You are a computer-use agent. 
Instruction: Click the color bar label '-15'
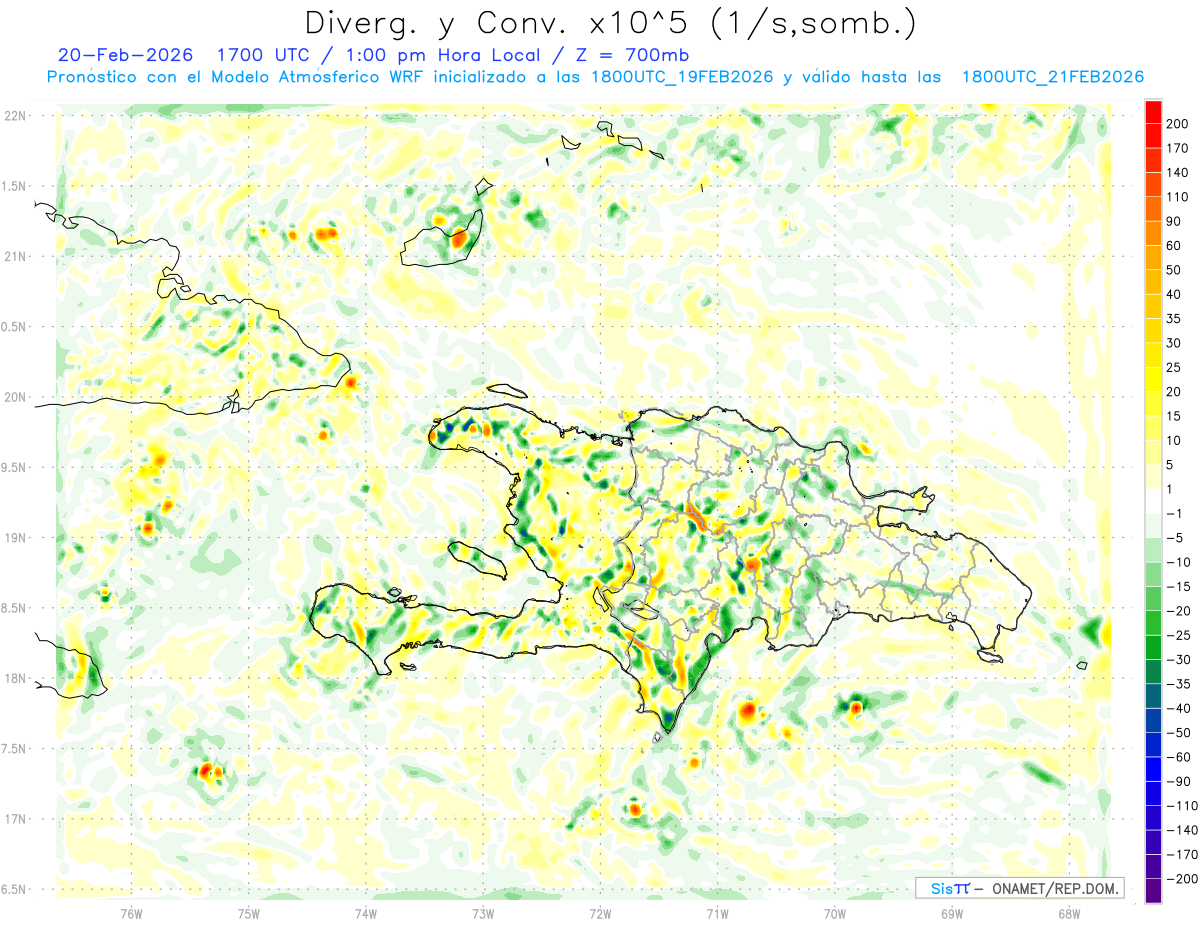(x=1177, y=587)
